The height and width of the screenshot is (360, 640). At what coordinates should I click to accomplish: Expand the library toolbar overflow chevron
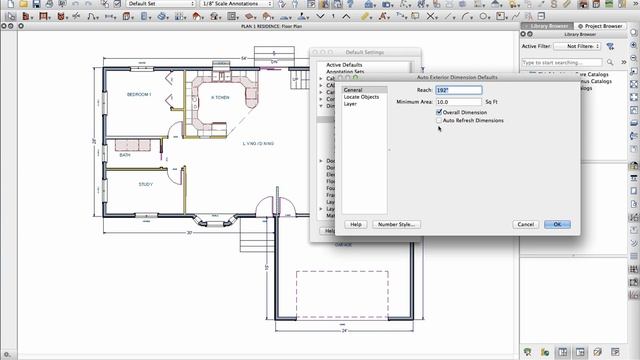(x=624, y=62)
